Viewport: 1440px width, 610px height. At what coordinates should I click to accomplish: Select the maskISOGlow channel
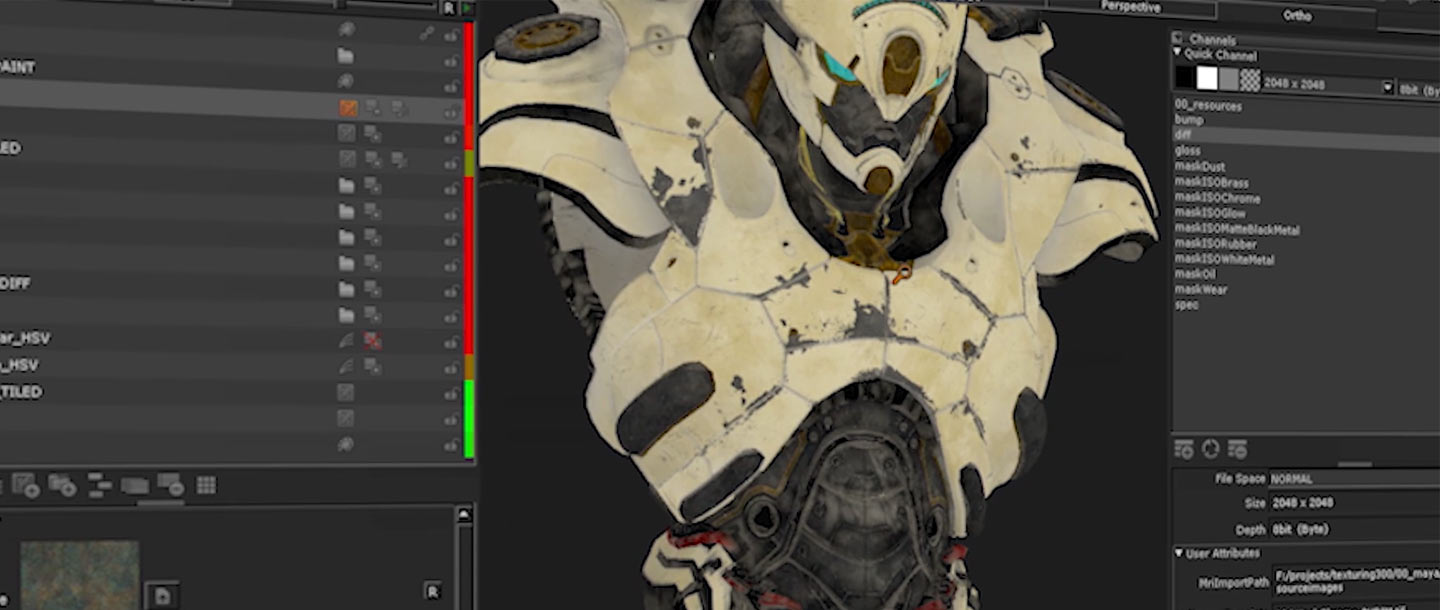1211,214
